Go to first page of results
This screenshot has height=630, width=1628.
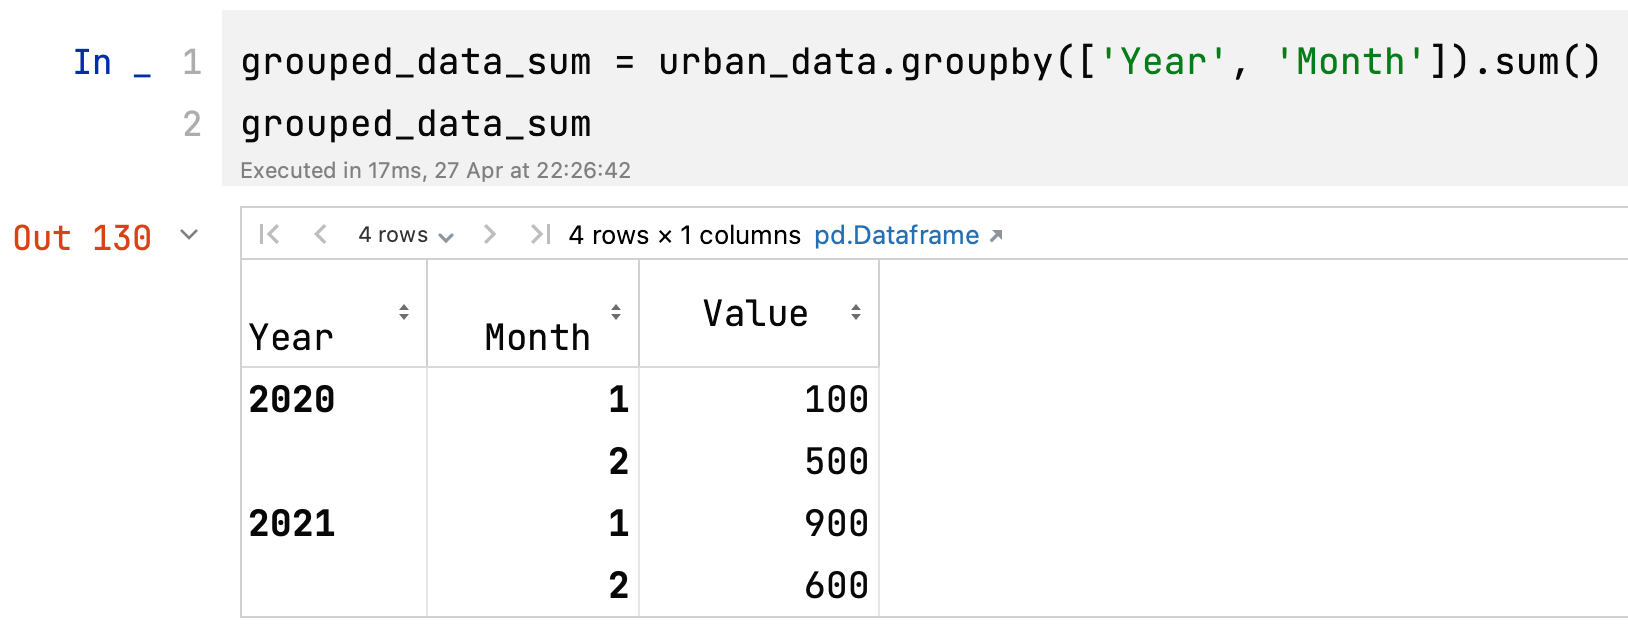(269, 235)
